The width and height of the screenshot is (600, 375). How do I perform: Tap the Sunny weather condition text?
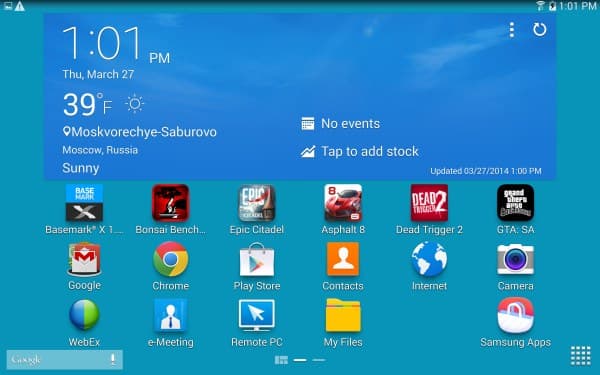coord(81,168)
